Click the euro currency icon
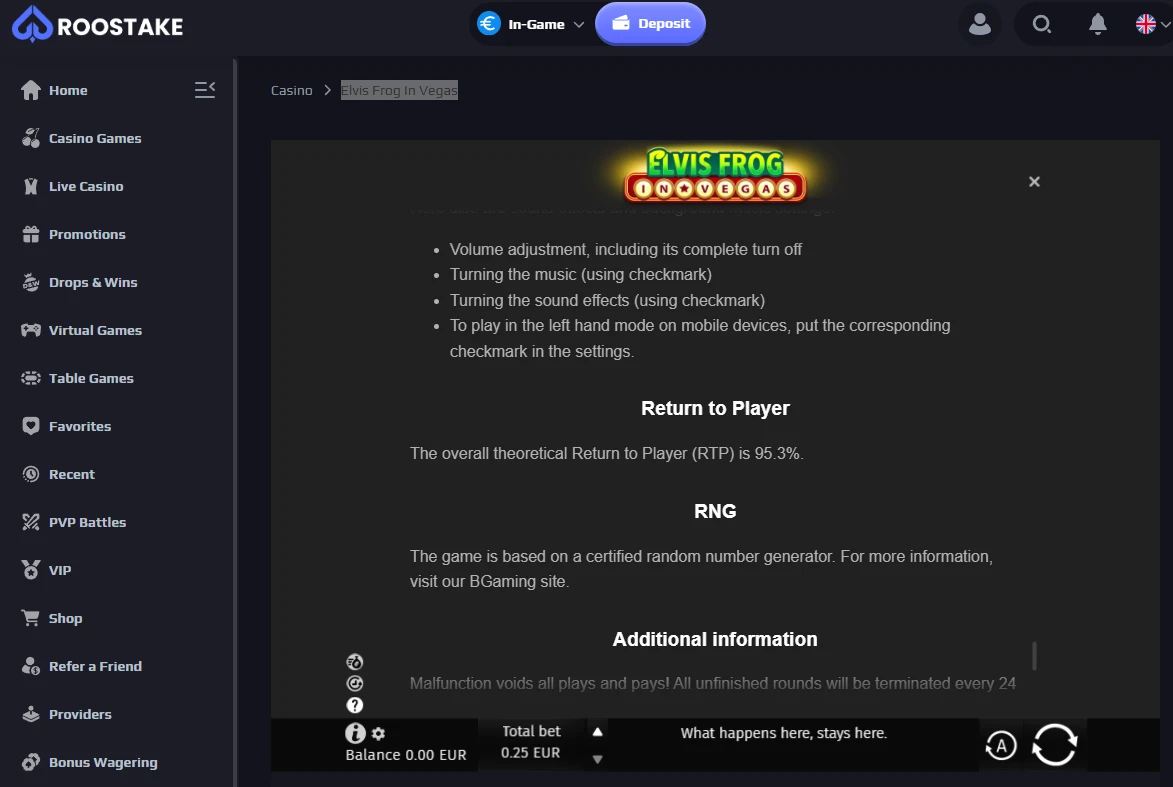This screenshot has height=787, width=1173. [x=489, y=24]
